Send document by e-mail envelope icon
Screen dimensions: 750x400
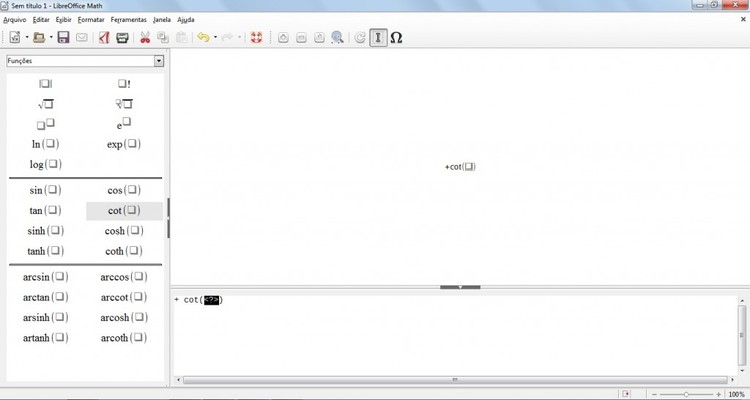click(x=82, y=37)
